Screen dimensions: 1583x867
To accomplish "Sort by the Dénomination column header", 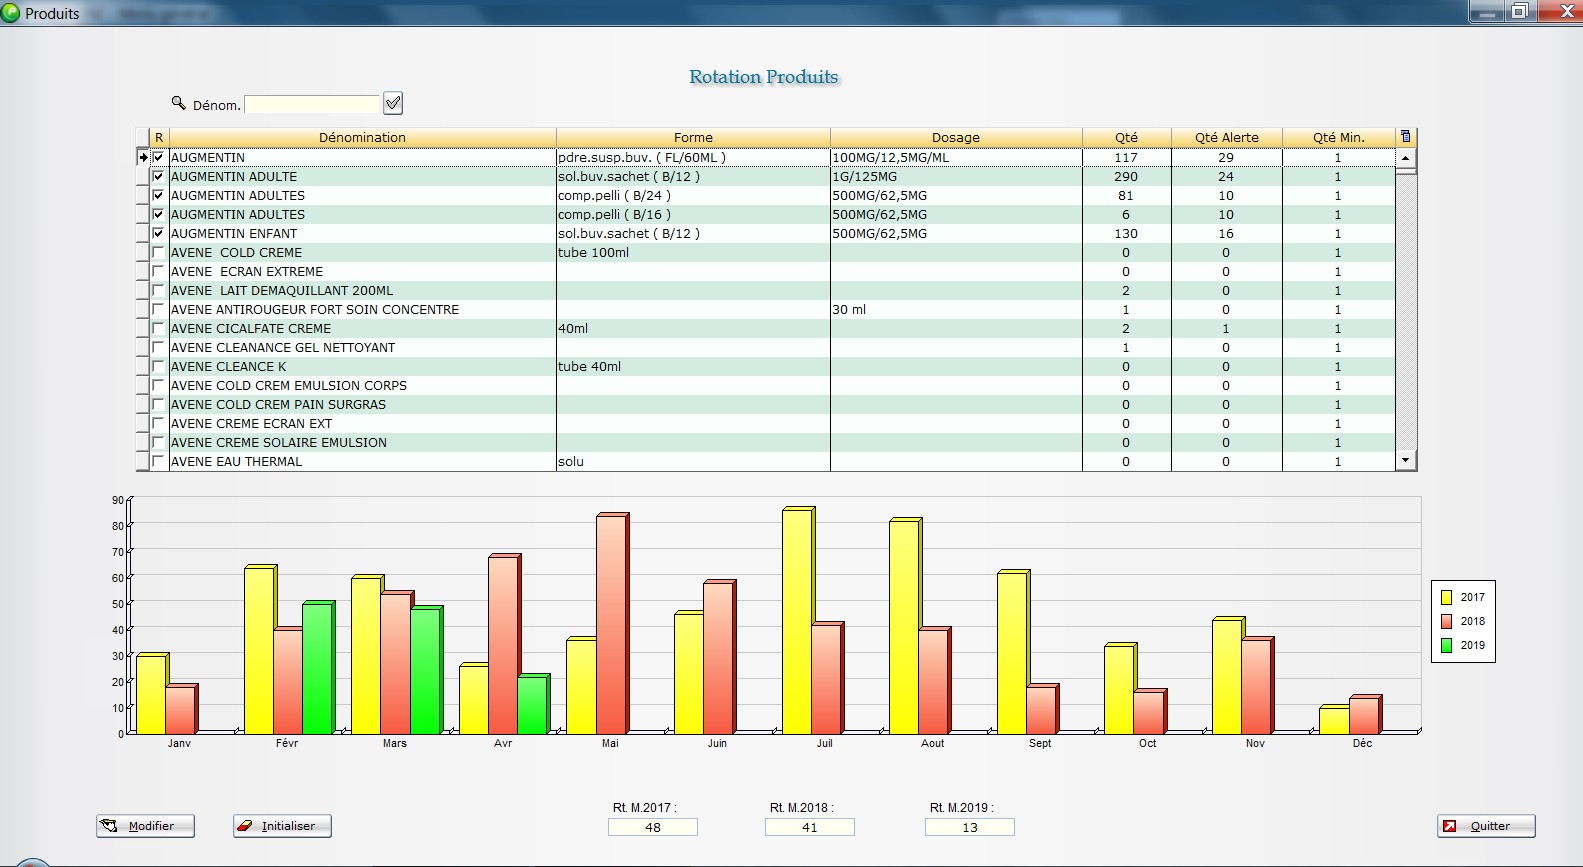I will [362, 137].
